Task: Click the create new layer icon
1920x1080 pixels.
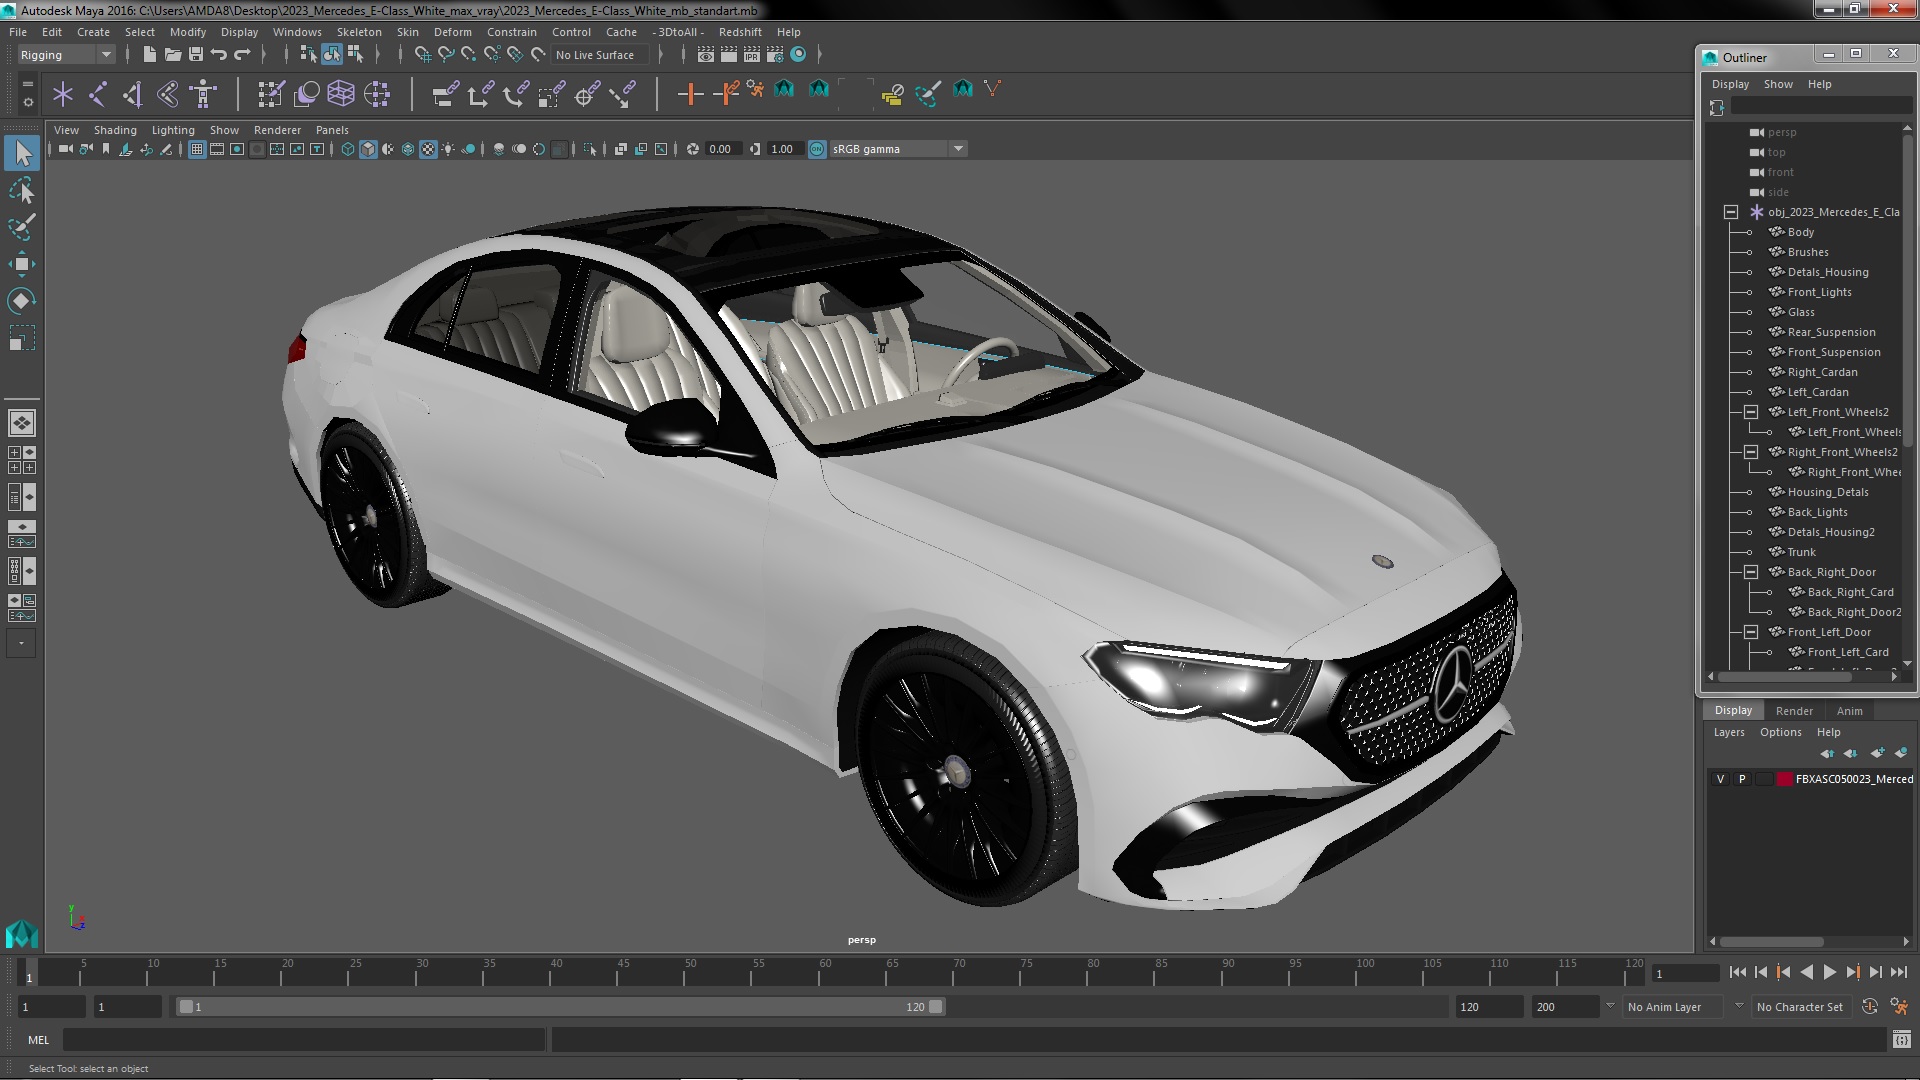Action: (x=1877, y=753)
